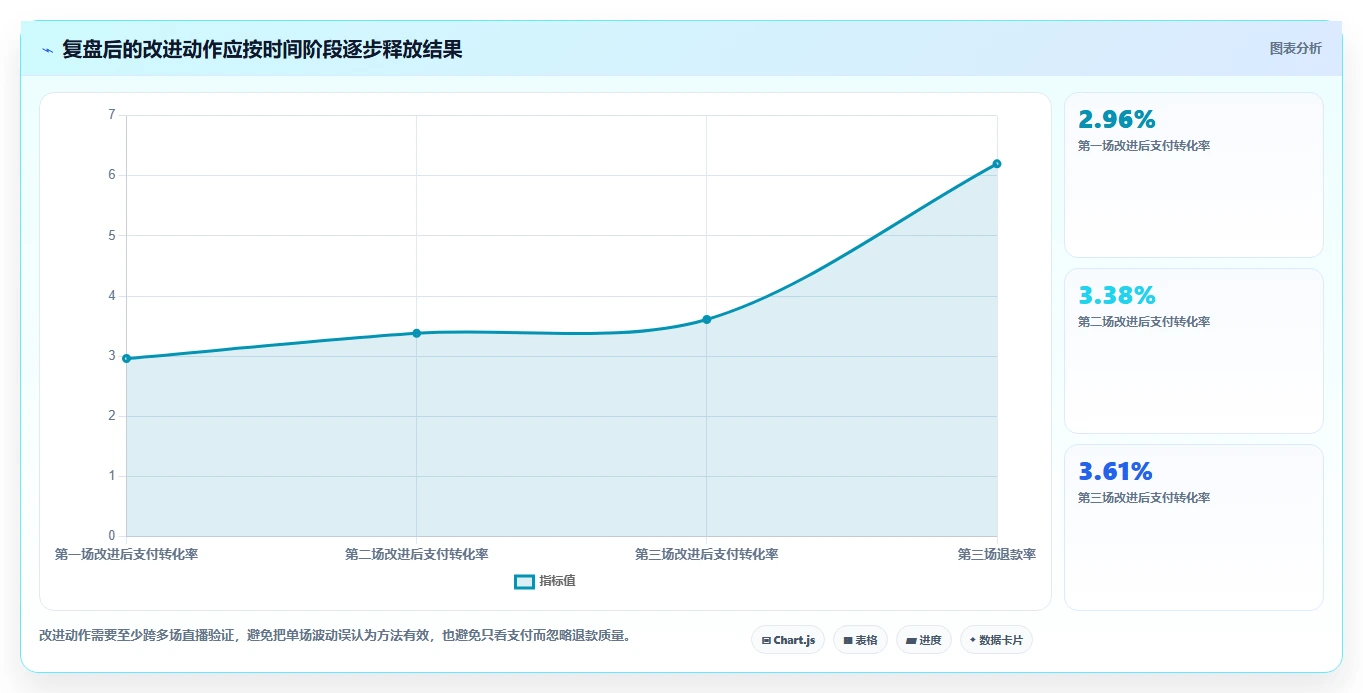This screenshot has width=1363, height=693.
Task: Click the x-axis label 第二场改进后支付转化率
Action: [417, 554]
